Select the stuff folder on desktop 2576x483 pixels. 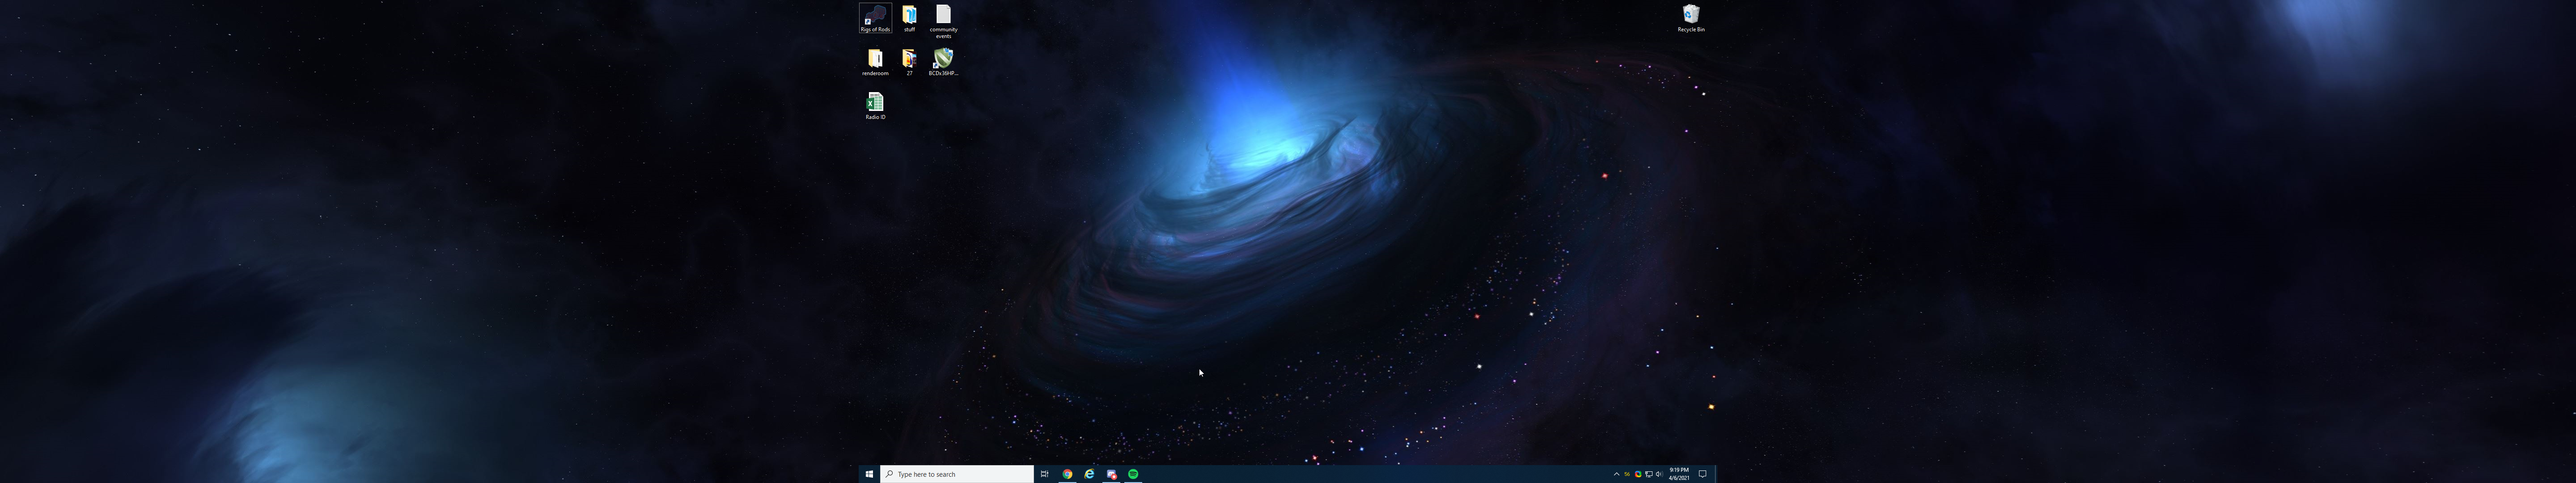tap(909, 16)
